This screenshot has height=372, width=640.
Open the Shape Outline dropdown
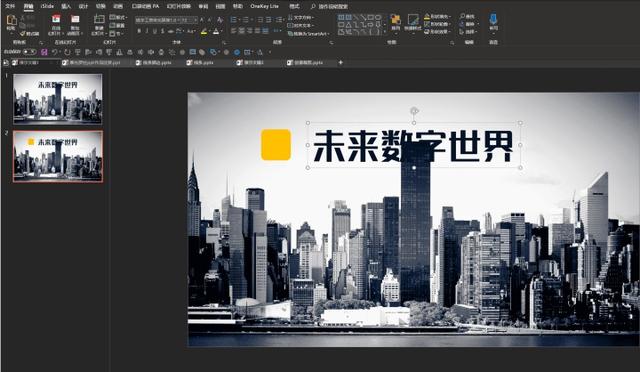[438, 24]
